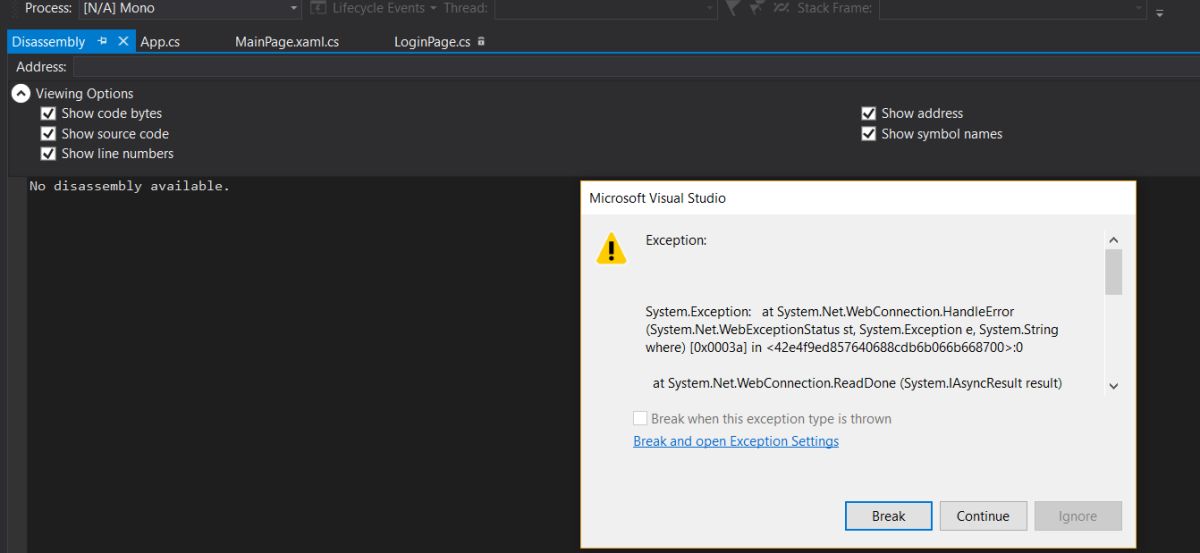Screen dimensions: 1200x553
Task: Click the lock icon on LoginPage.cs tab
Action: click(481, 42)
